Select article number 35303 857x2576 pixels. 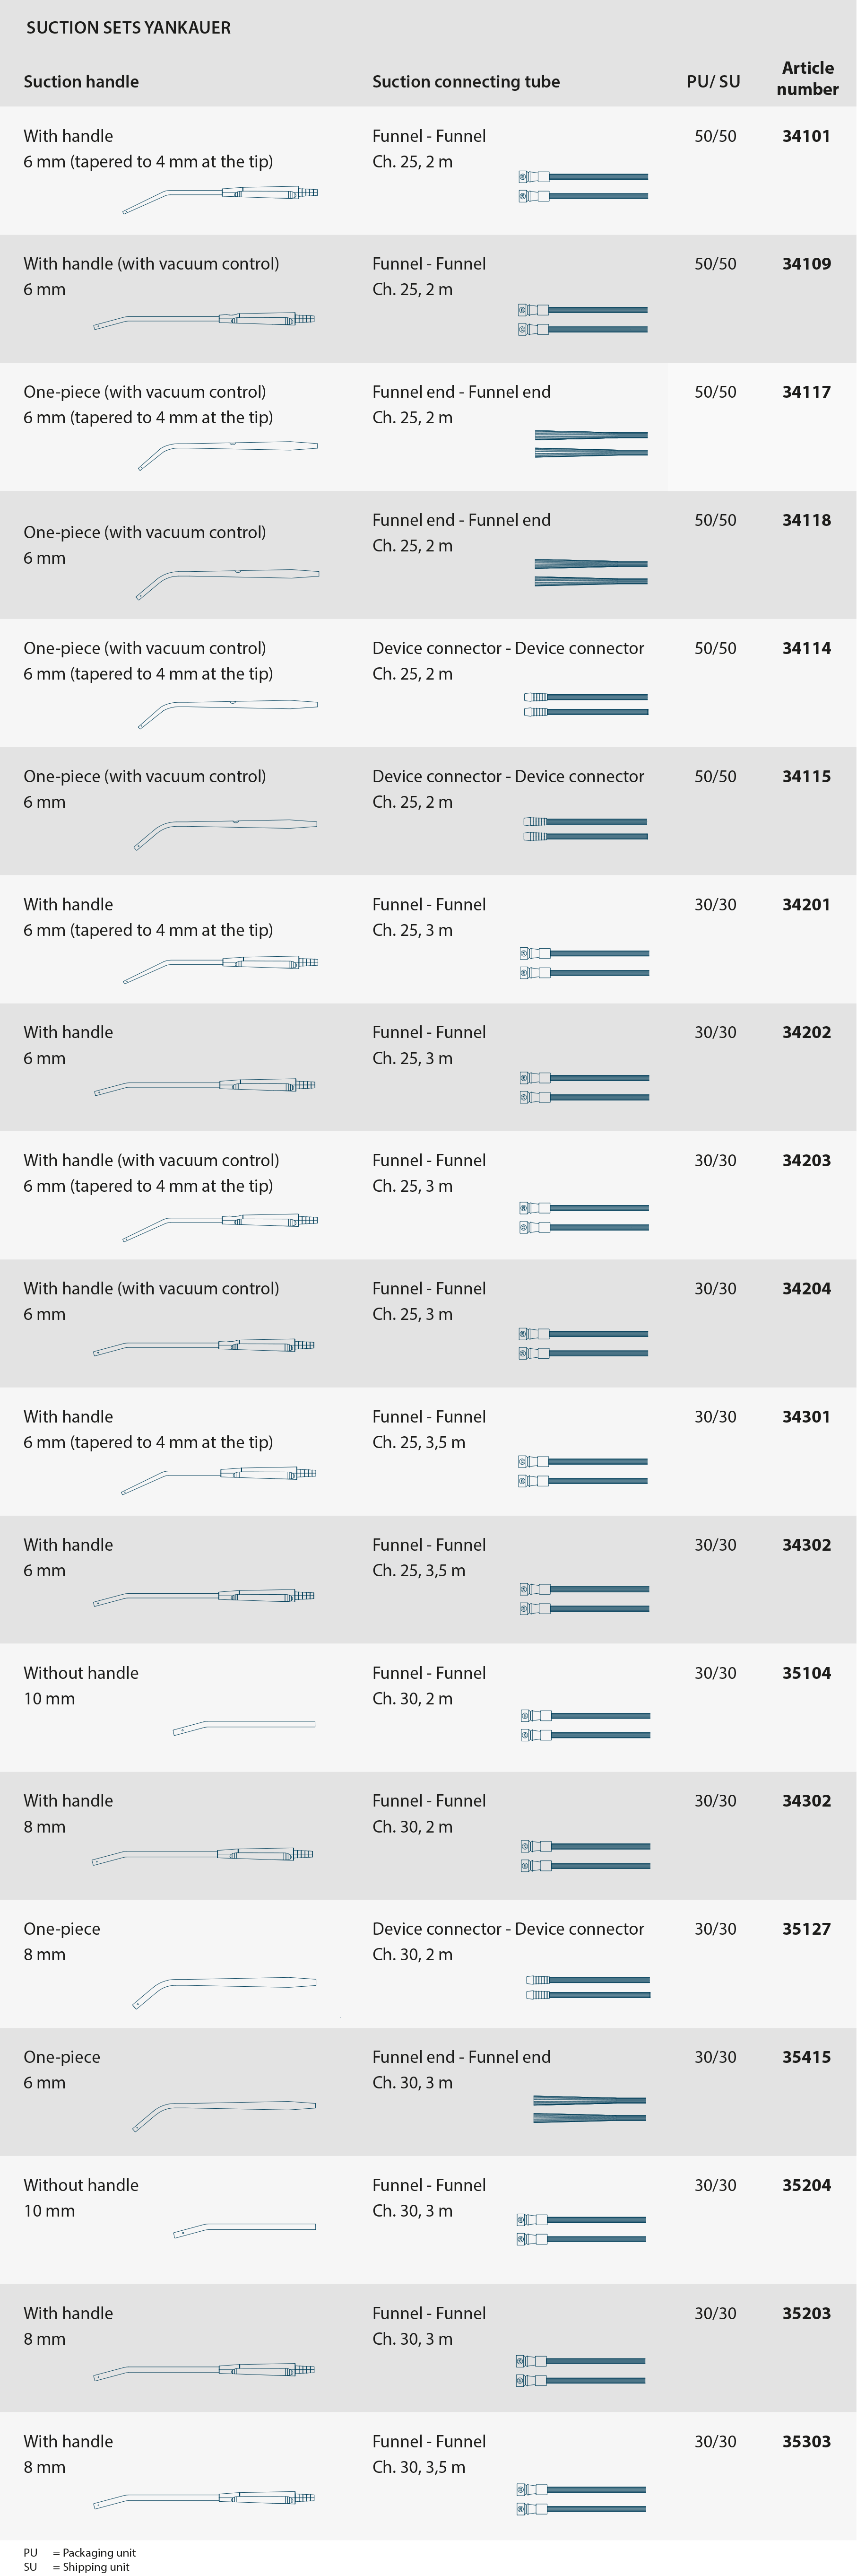coord(806,2441)
